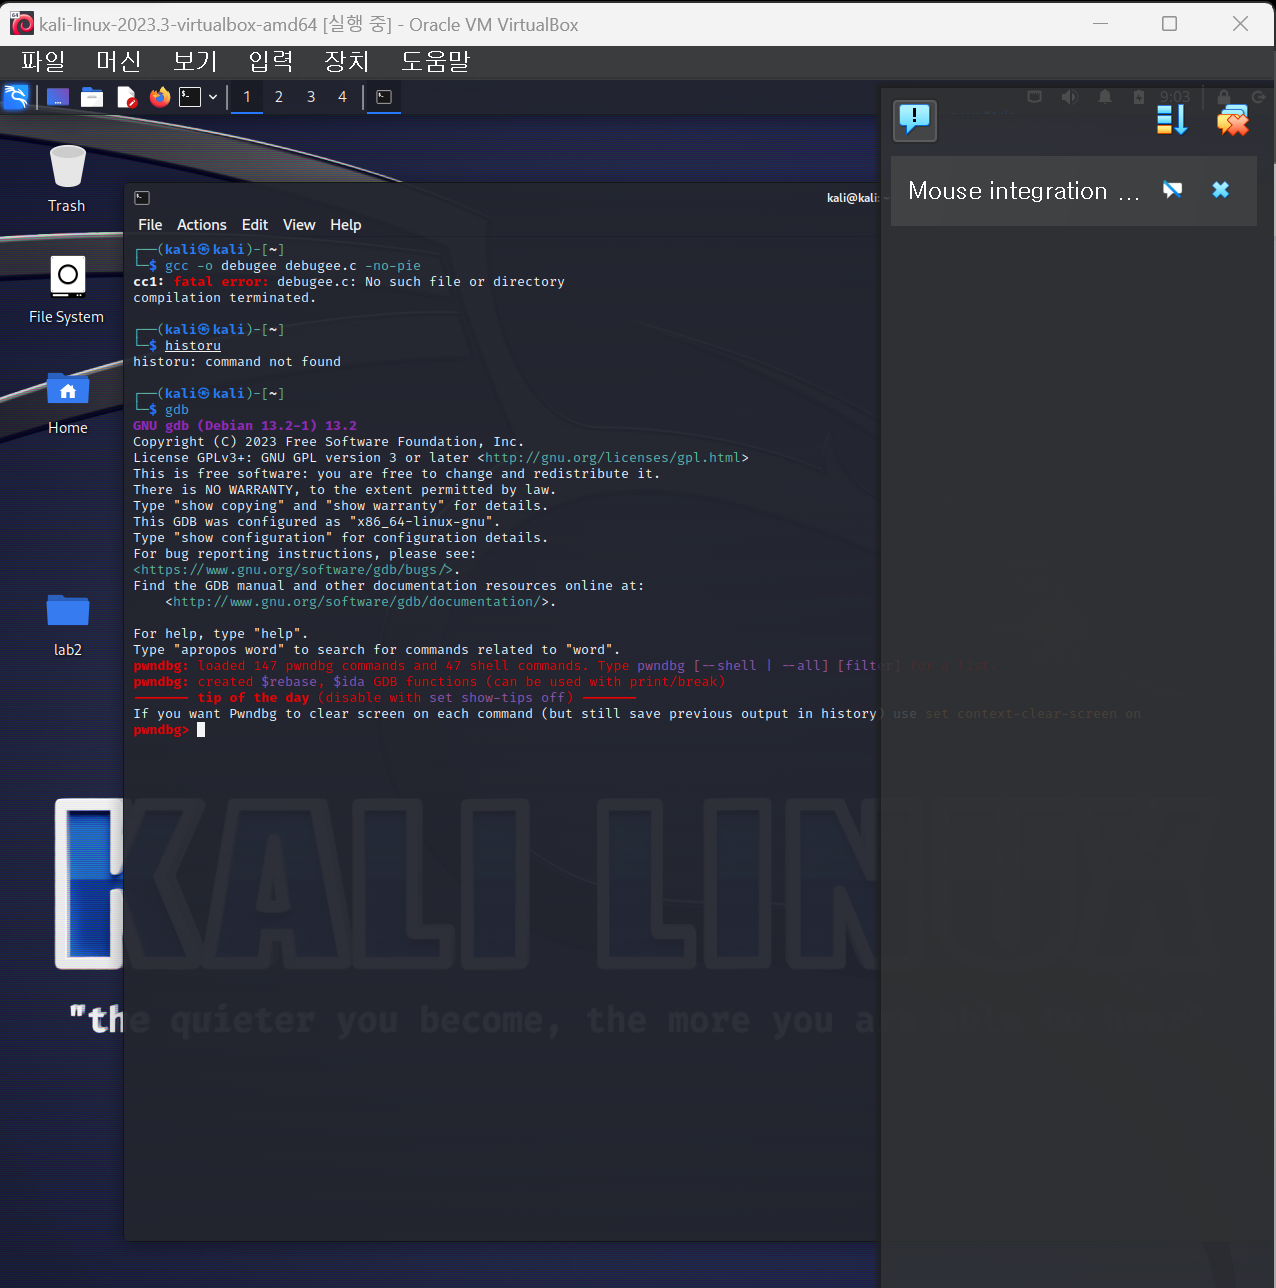
Task: Click 'historu: command not found' output
Action: [x=237, y=362]
